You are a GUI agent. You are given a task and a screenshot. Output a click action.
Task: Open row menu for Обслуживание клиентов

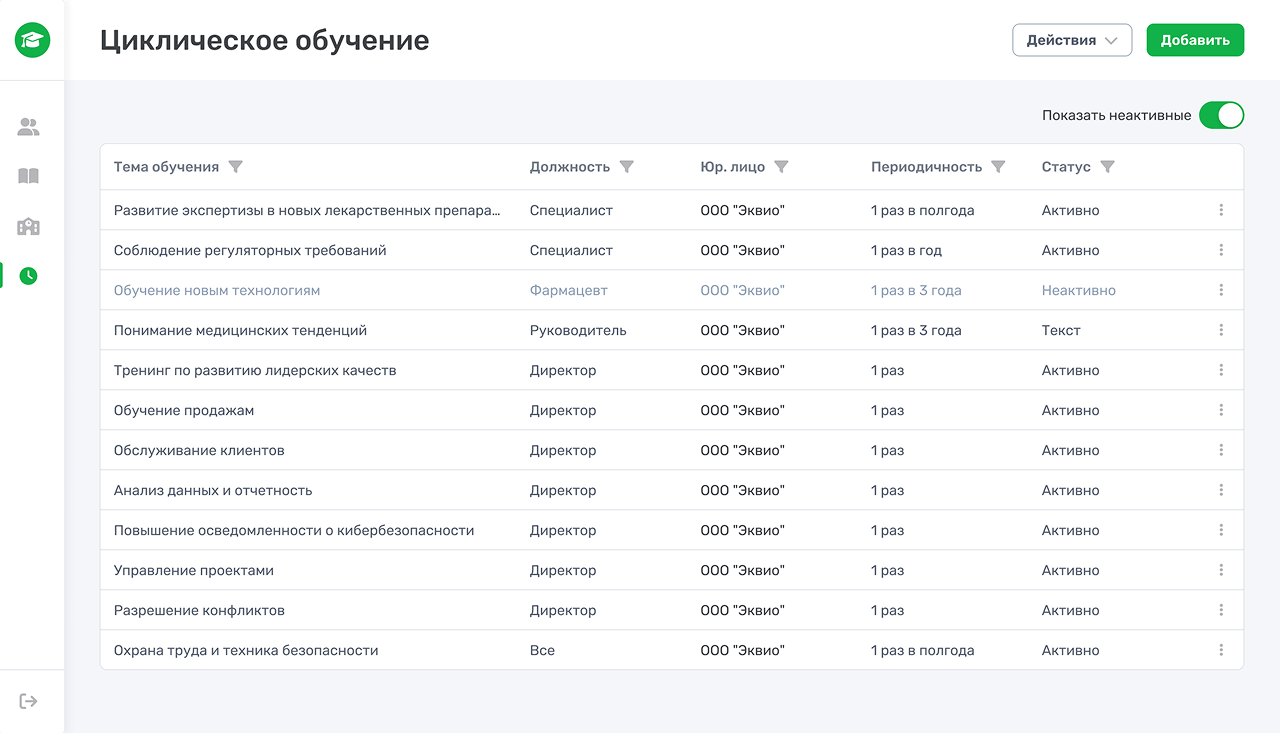(1221, 450)
